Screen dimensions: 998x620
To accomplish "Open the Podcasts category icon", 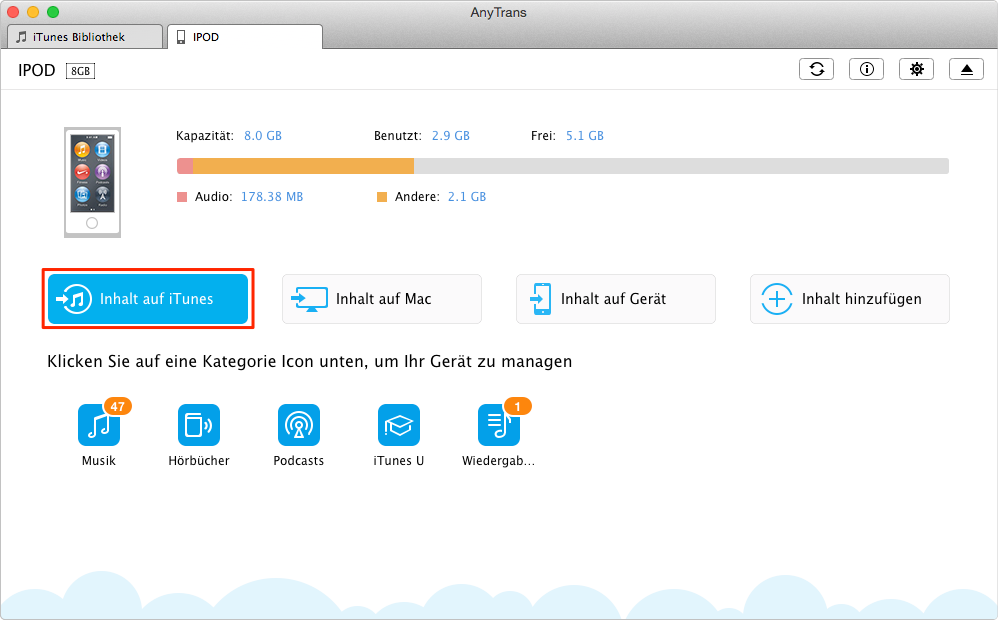I will tap(299, 425).
